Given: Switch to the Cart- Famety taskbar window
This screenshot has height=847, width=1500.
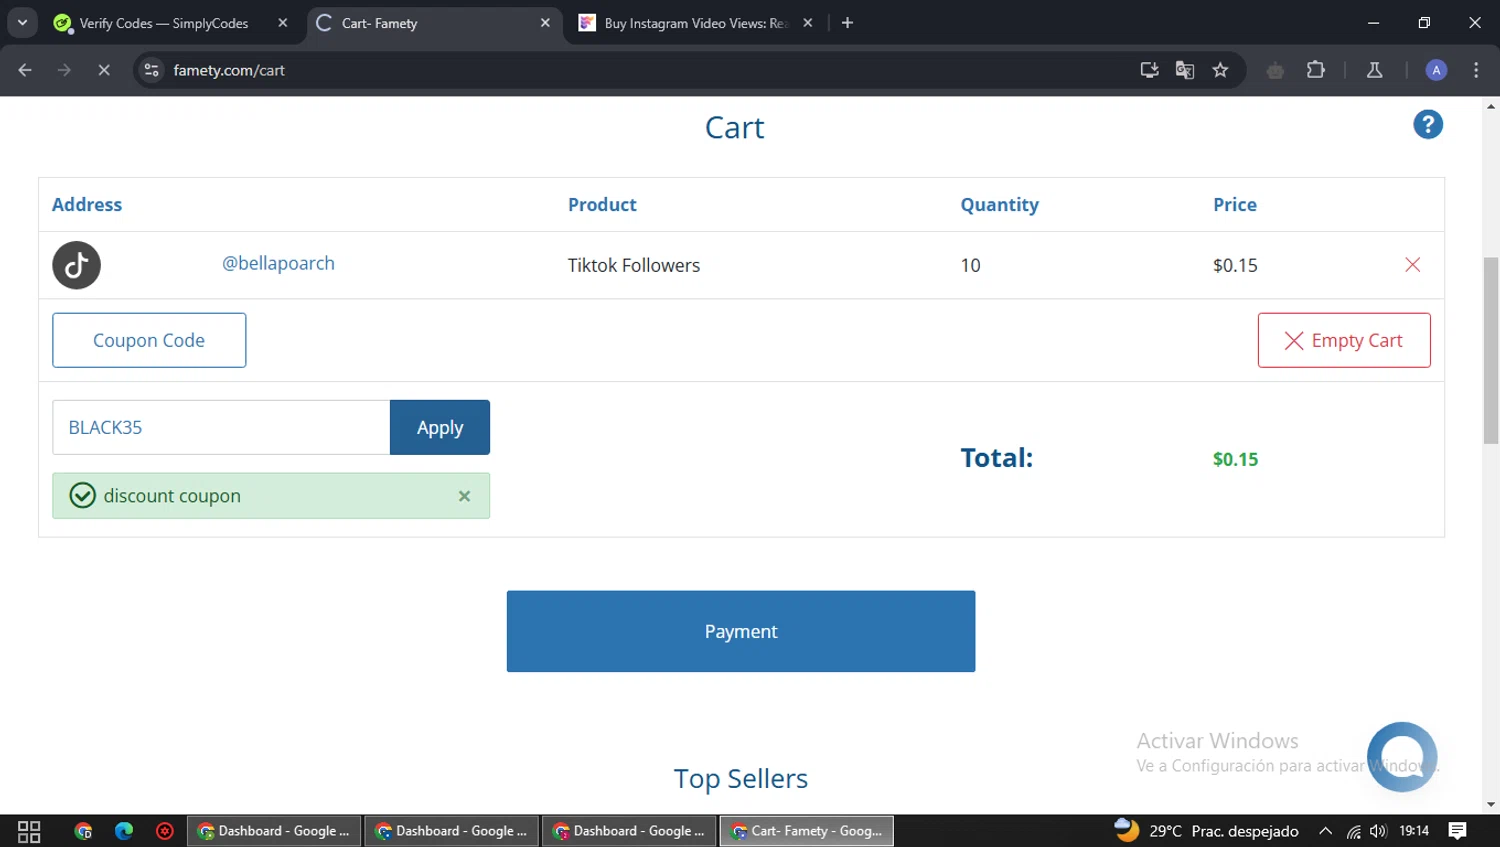Looking at the screenshot, I should click(x=807, y=831).
